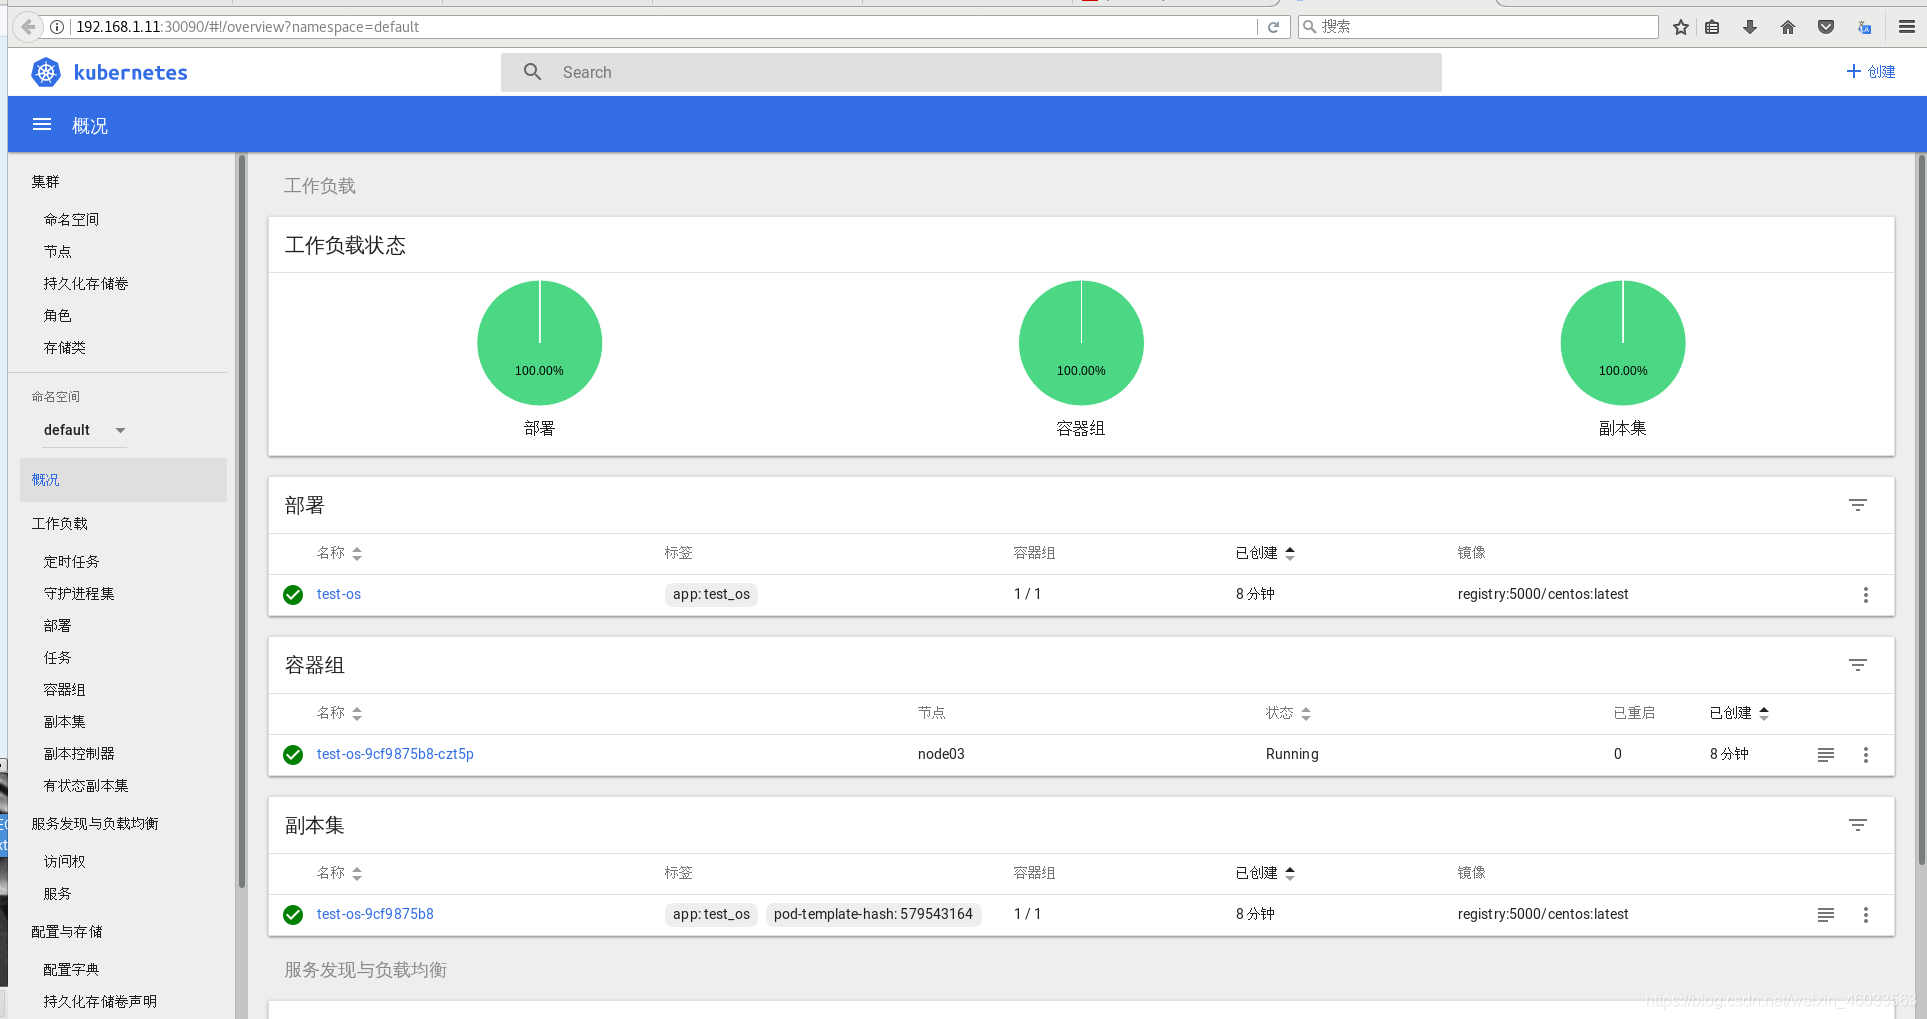Image resolution: width=1927 pixels, height=1019 pixels.
Task: Click browser back arrow button
Action: 28,27
